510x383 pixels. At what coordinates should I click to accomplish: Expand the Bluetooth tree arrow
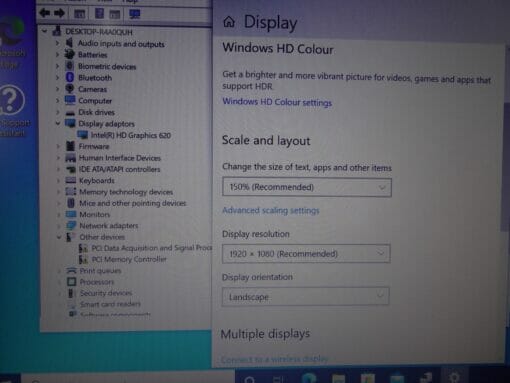58,78
